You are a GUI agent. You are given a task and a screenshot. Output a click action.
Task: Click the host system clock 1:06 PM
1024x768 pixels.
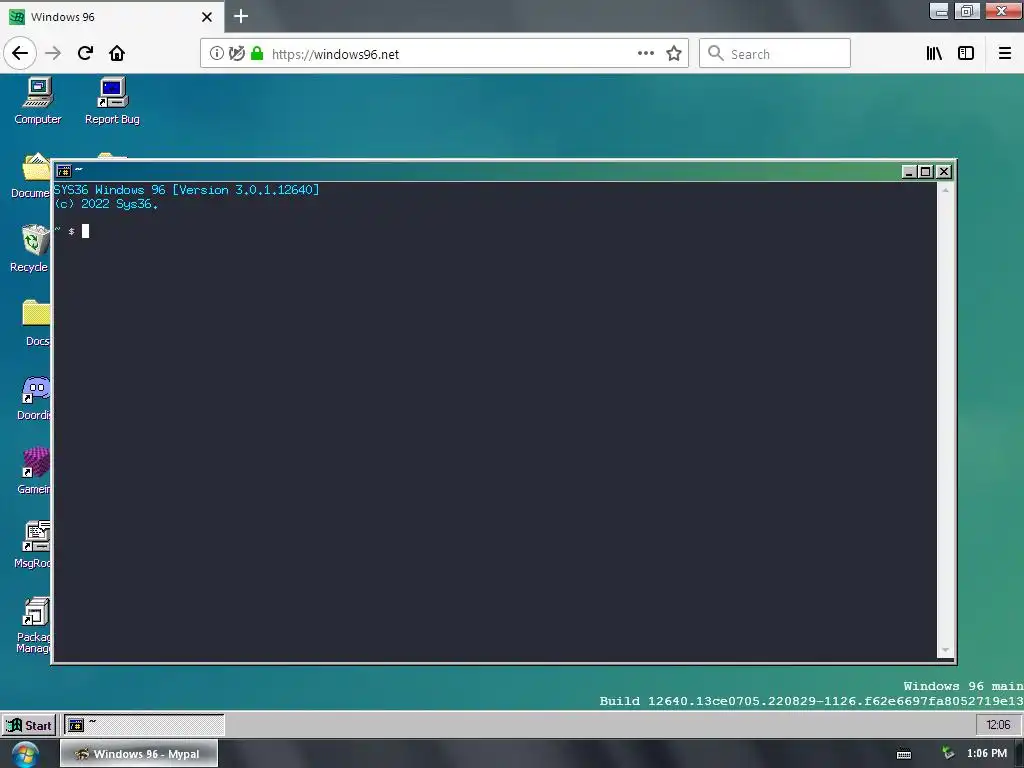pos(987,754)
